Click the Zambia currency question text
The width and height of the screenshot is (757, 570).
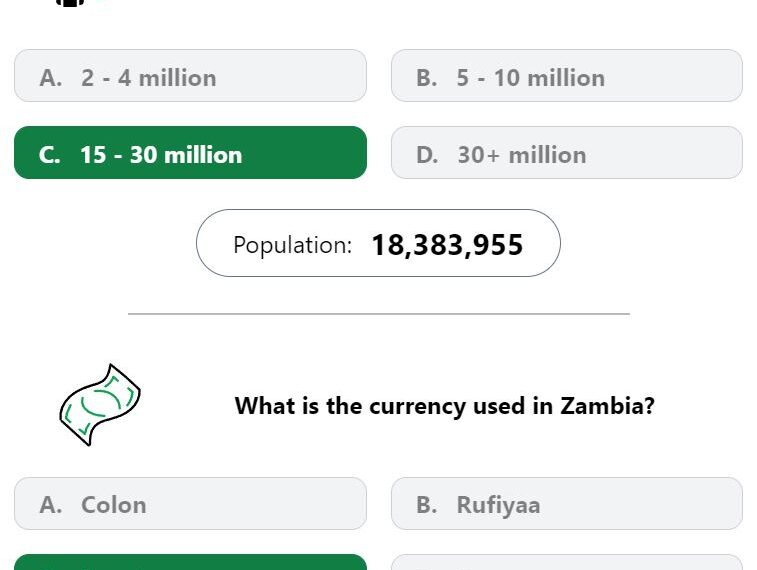pyautogui.click(x=445, y=405)
